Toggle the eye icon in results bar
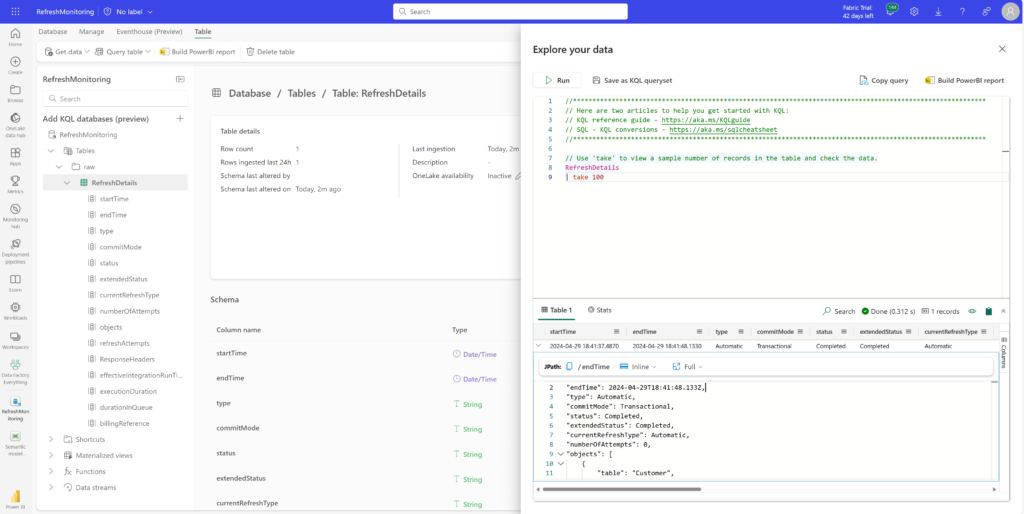This screenshot has height=514, width=1024. coord(971,311)
